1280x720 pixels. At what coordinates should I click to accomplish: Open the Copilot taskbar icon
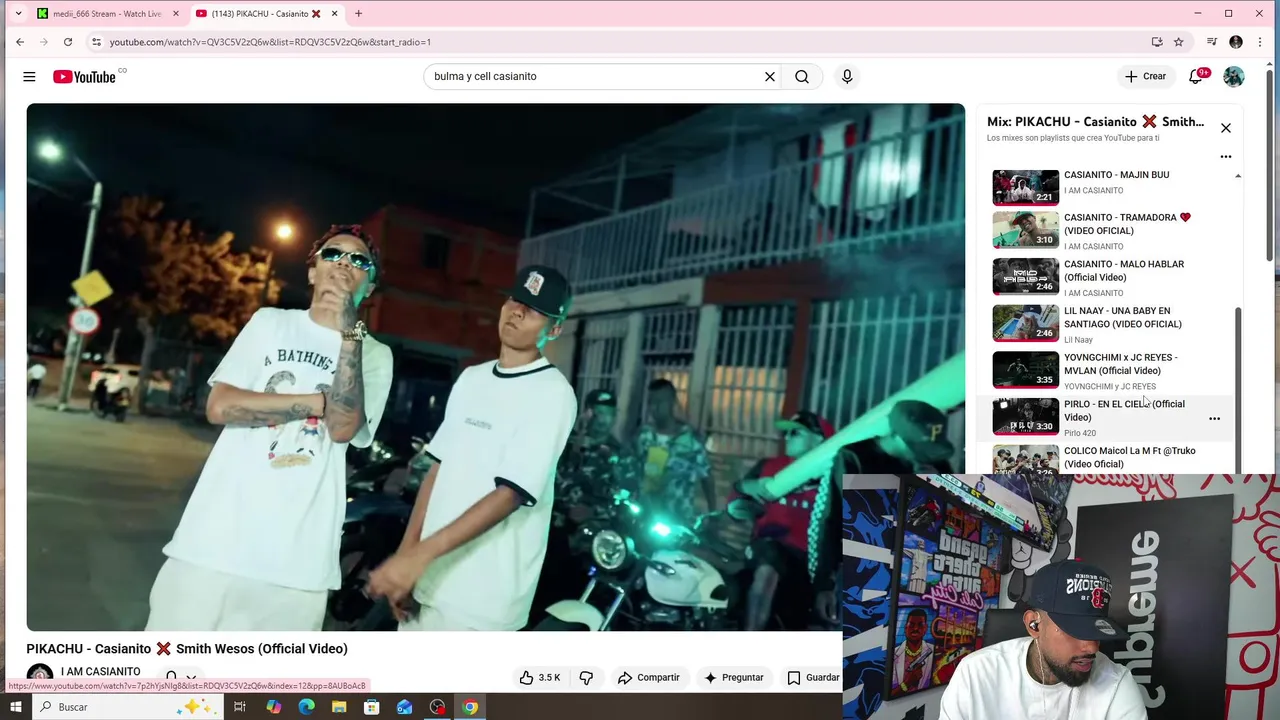pyautogui.click(x=273, y=707)
